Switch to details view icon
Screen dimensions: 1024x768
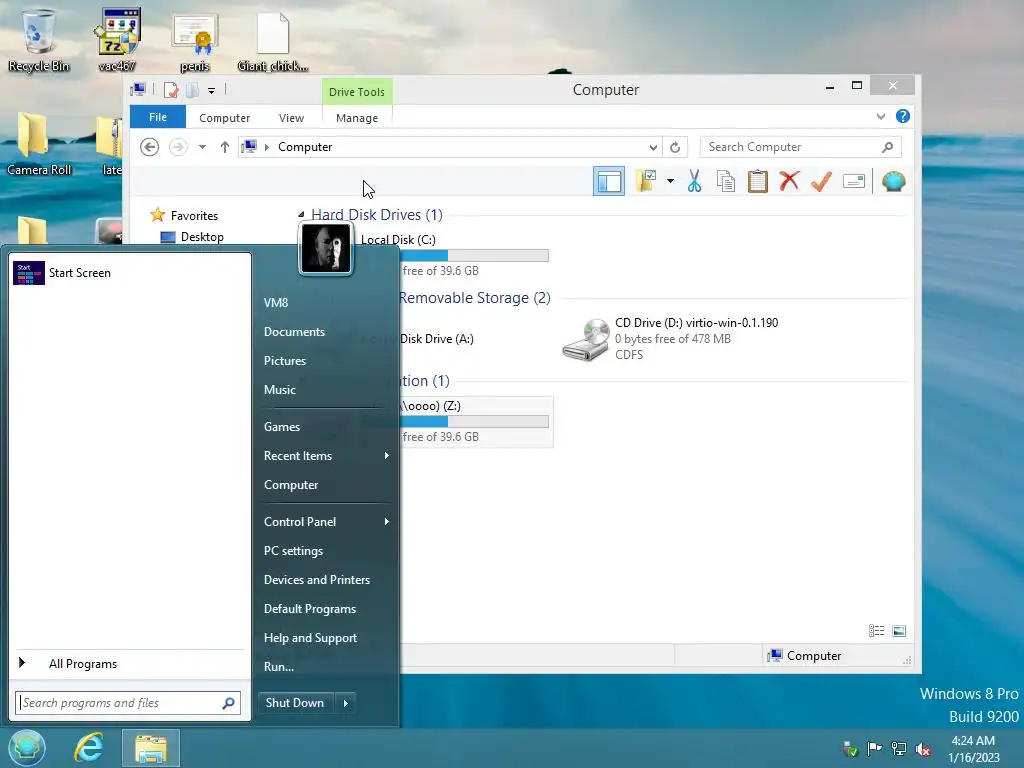pyautogui.click(x=876, y=631)
